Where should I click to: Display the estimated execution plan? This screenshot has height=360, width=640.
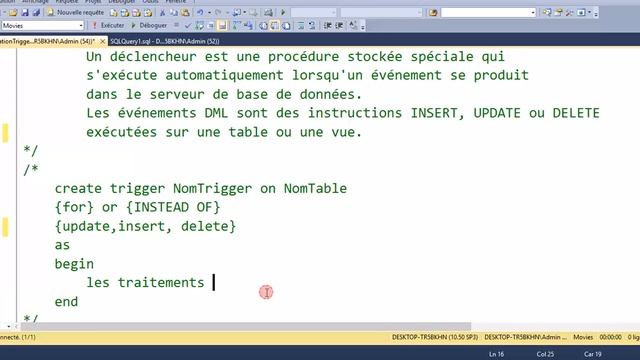click(199, 25)
